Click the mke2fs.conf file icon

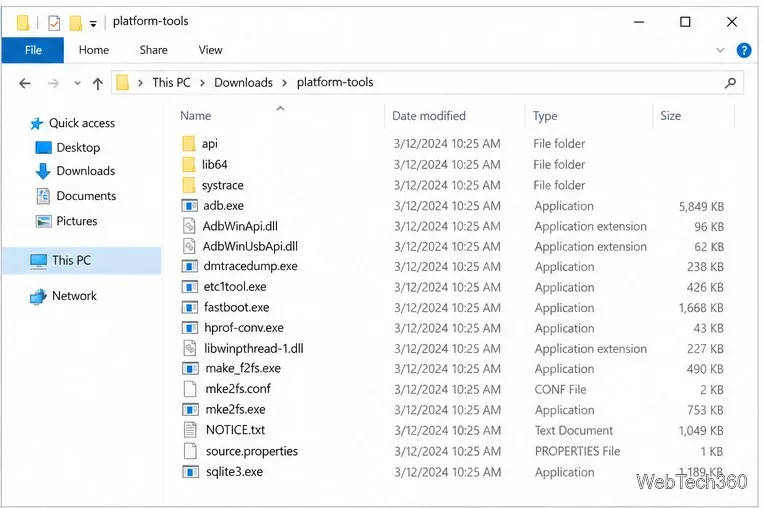coord(190,389)
